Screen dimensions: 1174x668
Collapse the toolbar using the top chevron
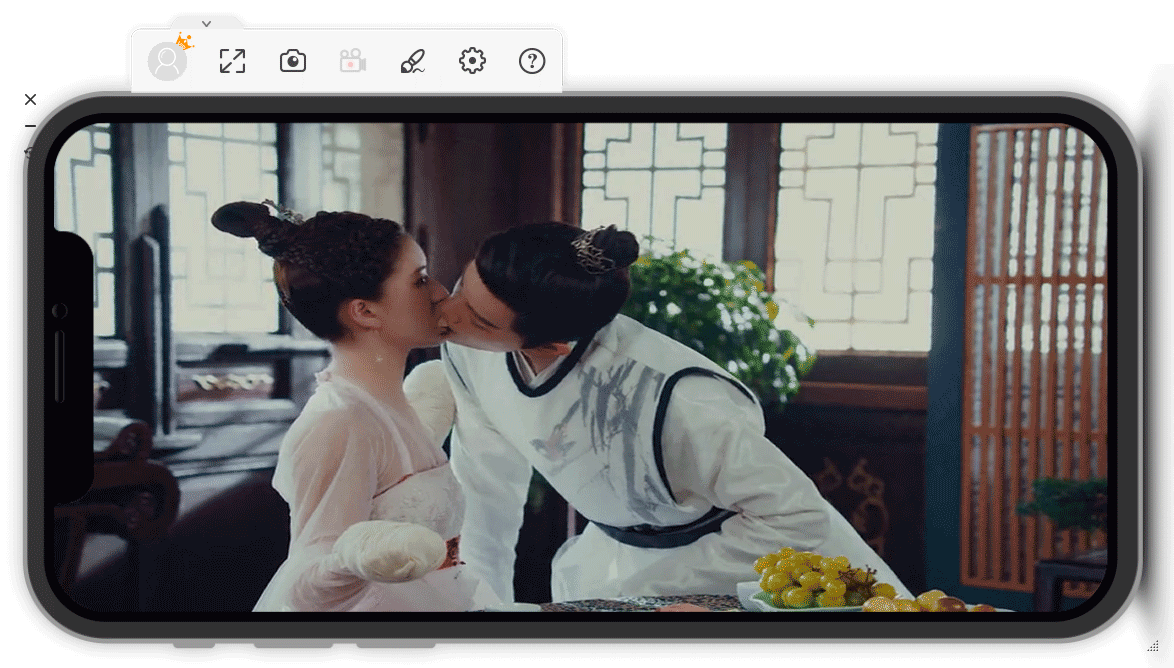pos(206,23)
